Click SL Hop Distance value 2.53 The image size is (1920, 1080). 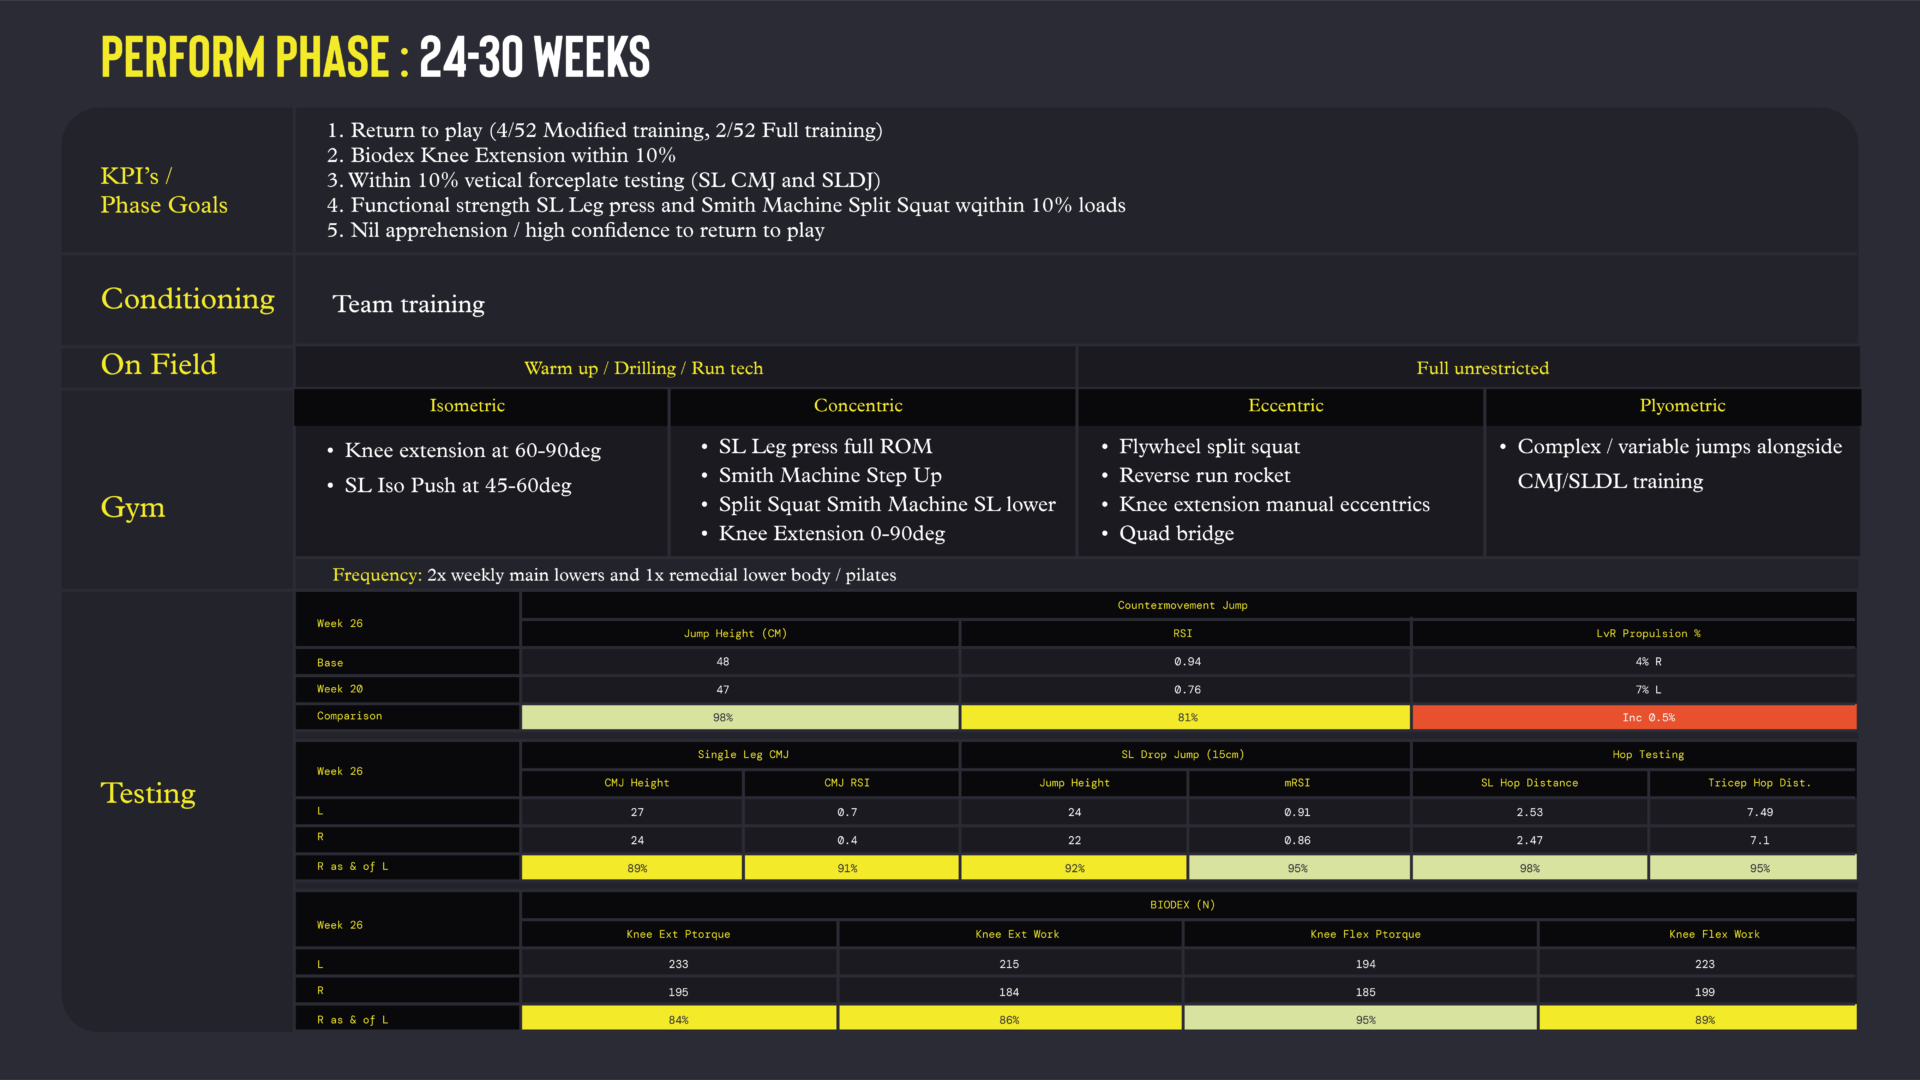[x=1529, y=812]
